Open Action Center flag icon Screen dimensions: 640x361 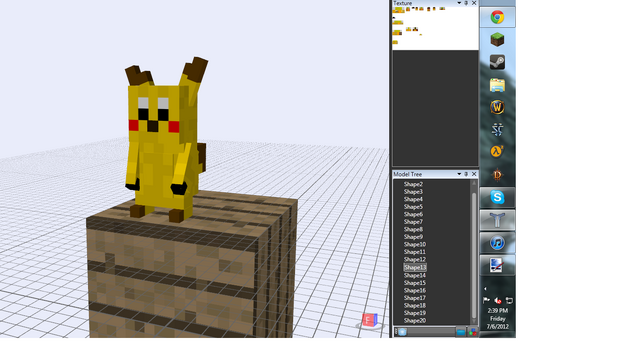click(x=486, y=300)
